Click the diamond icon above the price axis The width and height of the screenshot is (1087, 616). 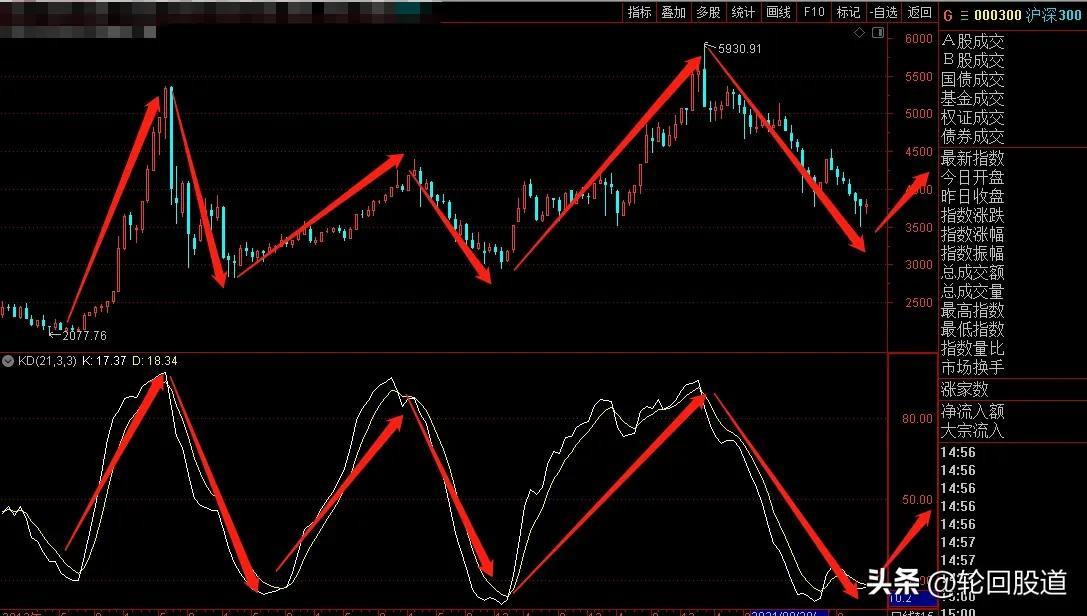pos(859,33)
